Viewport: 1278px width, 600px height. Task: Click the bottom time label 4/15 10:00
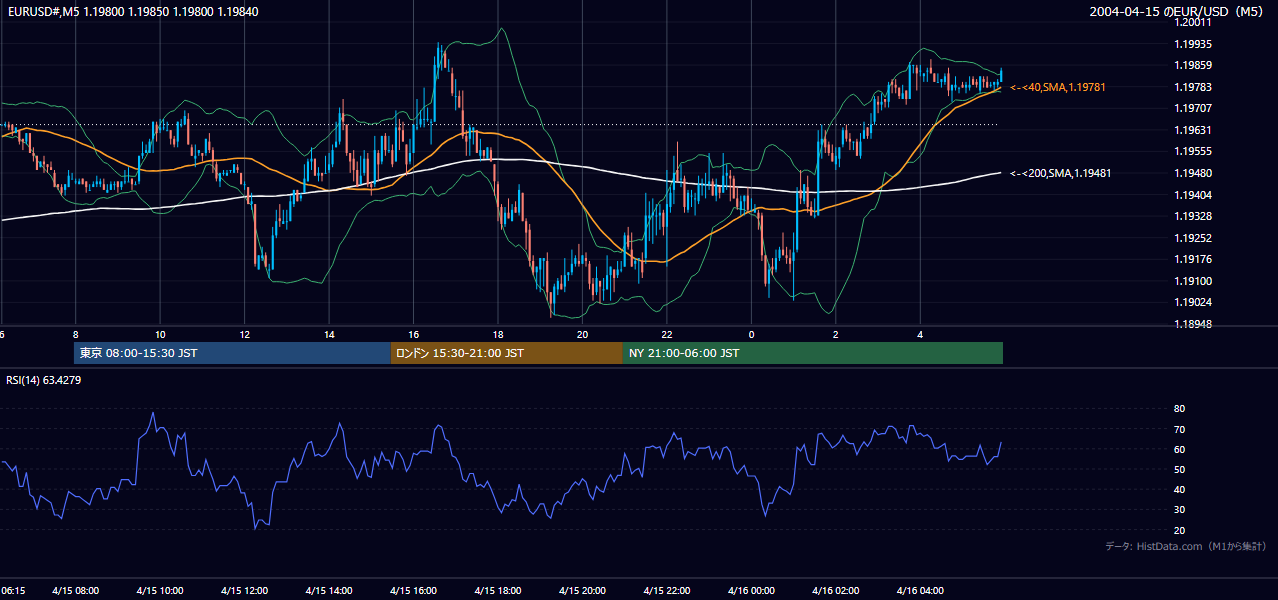pyautogui.click(x=160, y=591)
